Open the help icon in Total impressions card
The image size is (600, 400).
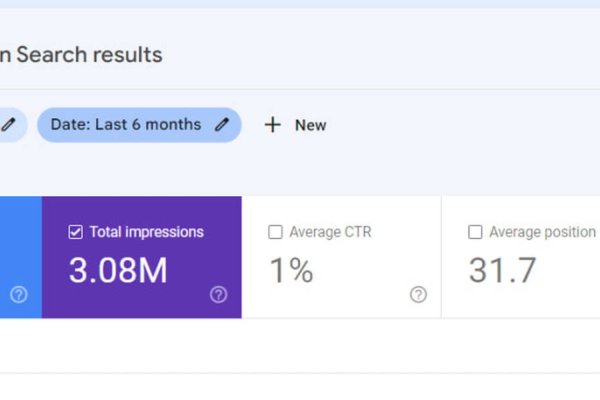[x=218, y=294]
